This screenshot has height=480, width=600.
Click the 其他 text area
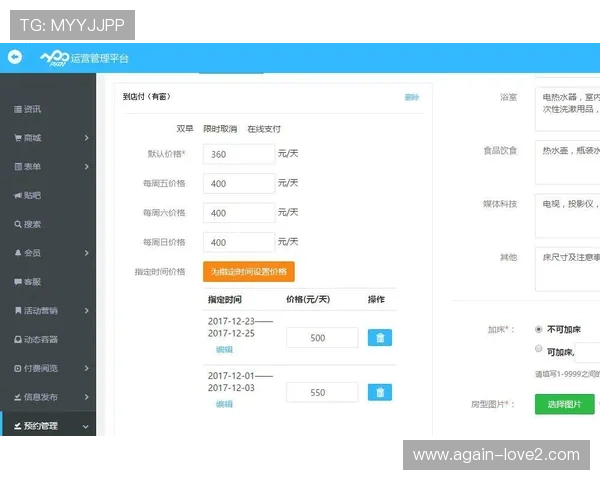[567, 269]
